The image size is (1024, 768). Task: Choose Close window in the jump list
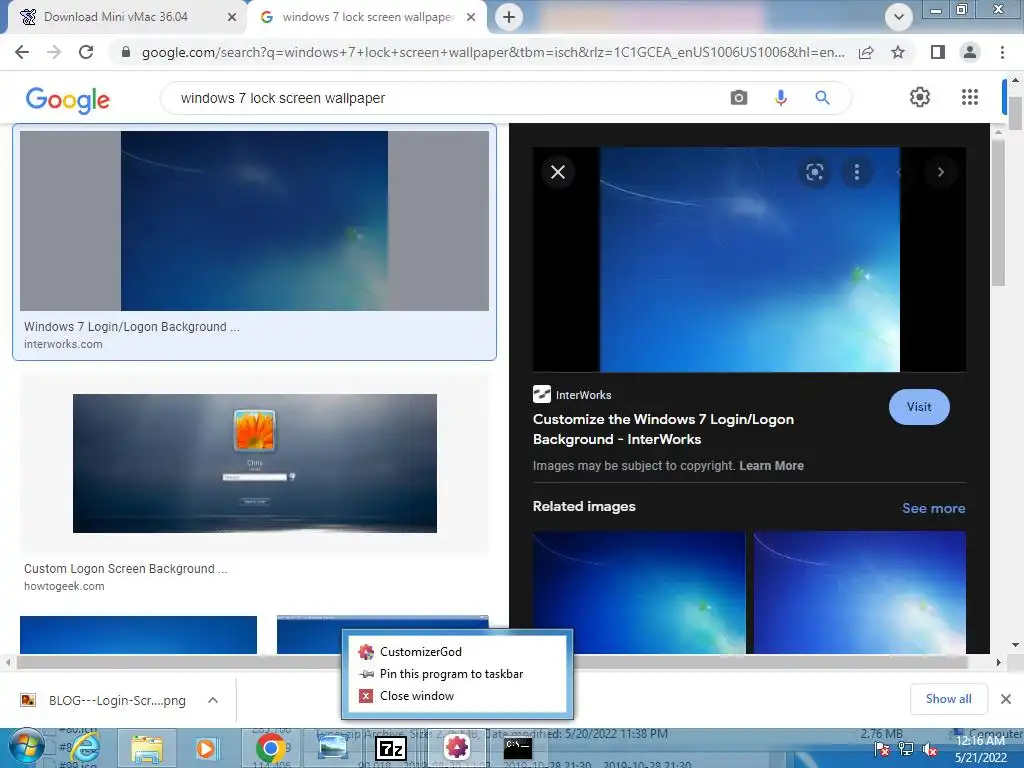point(417,696)
